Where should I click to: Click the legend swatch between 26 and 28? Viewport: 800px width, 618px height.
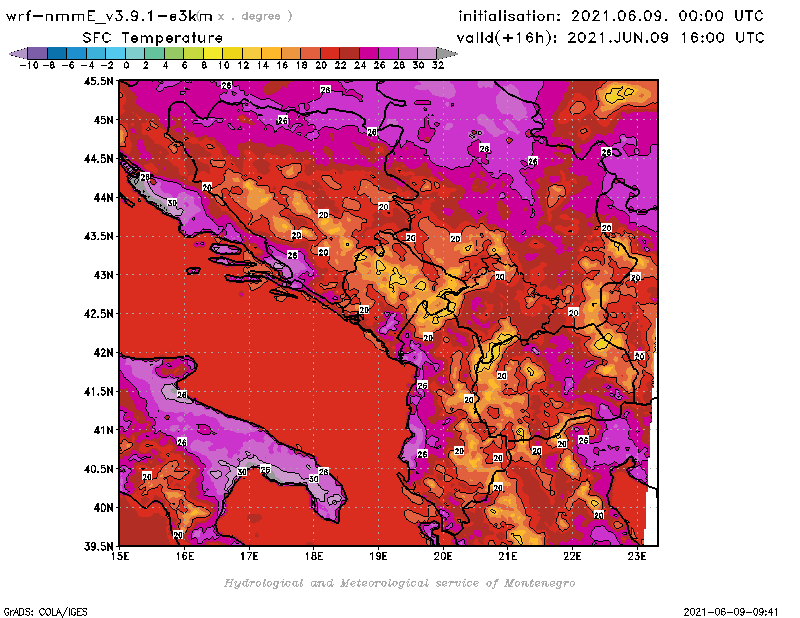click(388, 53)
